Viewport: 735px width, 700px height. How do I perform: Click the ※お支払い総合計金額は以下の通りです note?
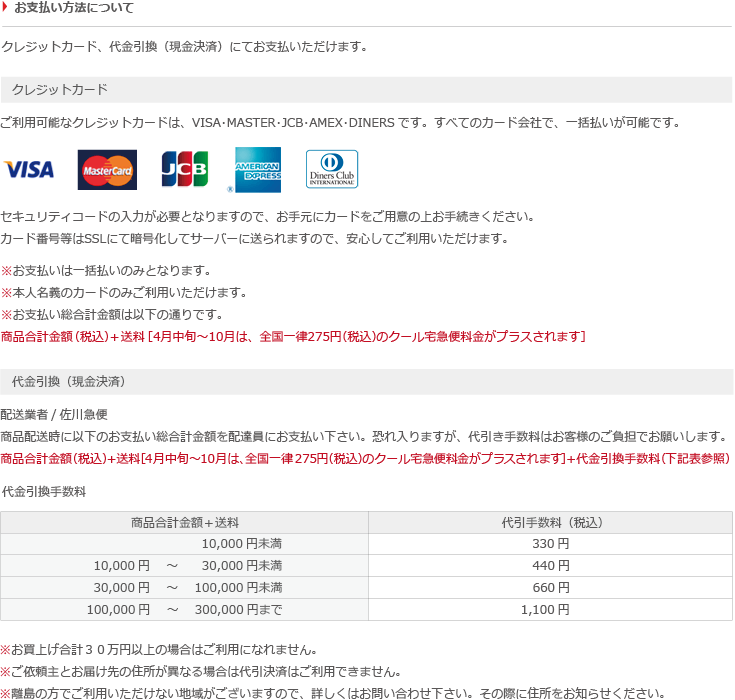(x=112, y=315)
